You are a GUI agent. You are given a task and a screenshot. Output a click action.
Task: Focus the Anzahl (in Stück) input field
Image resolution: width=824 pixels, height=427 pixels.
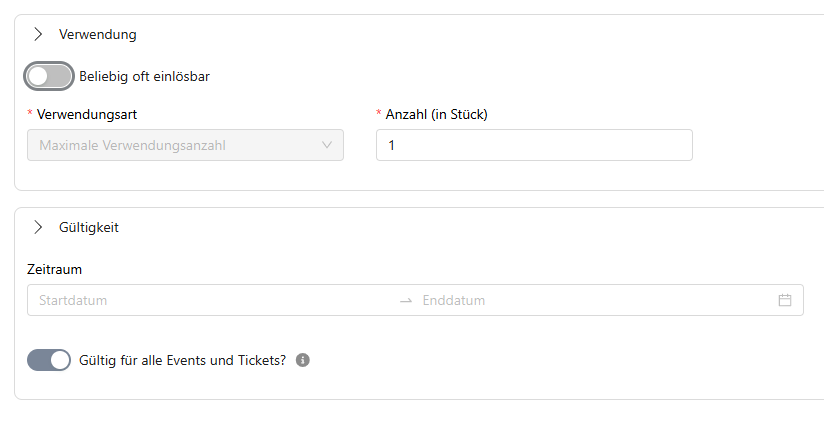[x=534, y=145]
